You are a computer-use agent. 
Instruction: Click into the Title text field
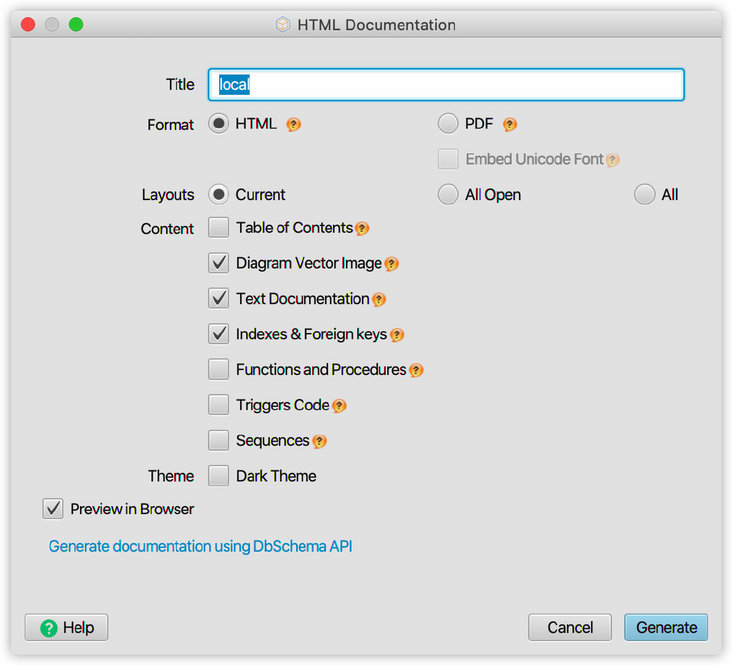[x=446, y=85]
